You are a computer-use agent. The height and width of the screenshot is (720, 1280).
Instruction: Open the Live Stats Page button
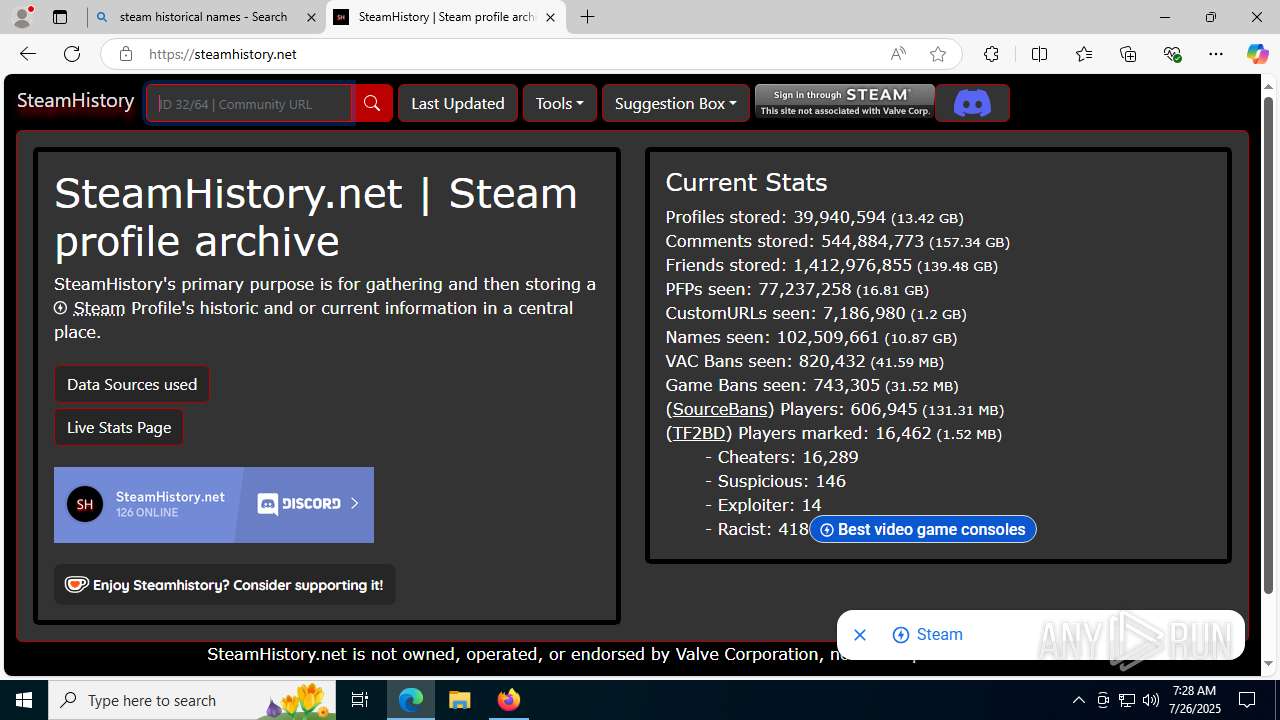(119, 427)
